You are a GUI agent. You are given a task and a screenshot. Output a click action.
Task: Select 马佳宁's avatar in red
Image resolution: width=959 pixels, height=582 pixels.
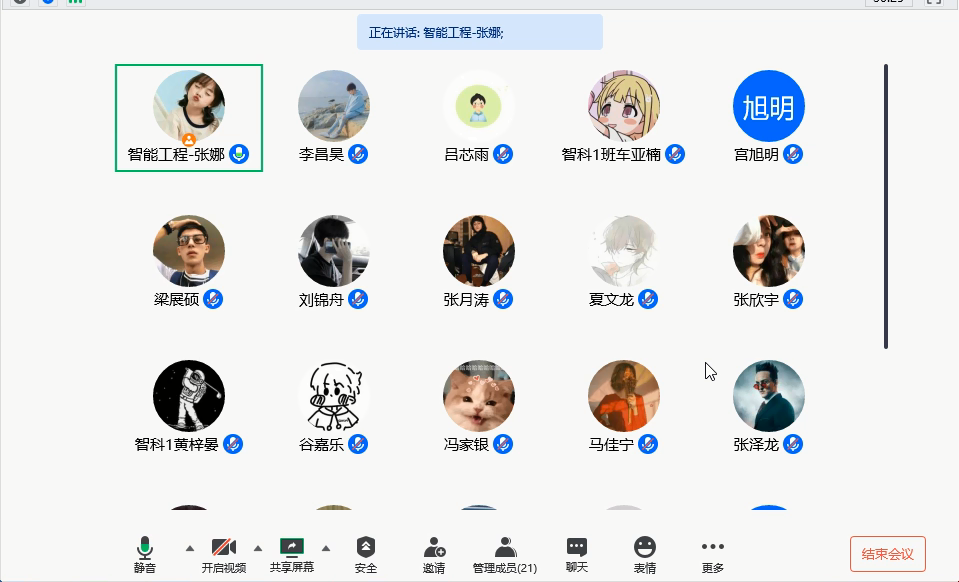(624, 396)
